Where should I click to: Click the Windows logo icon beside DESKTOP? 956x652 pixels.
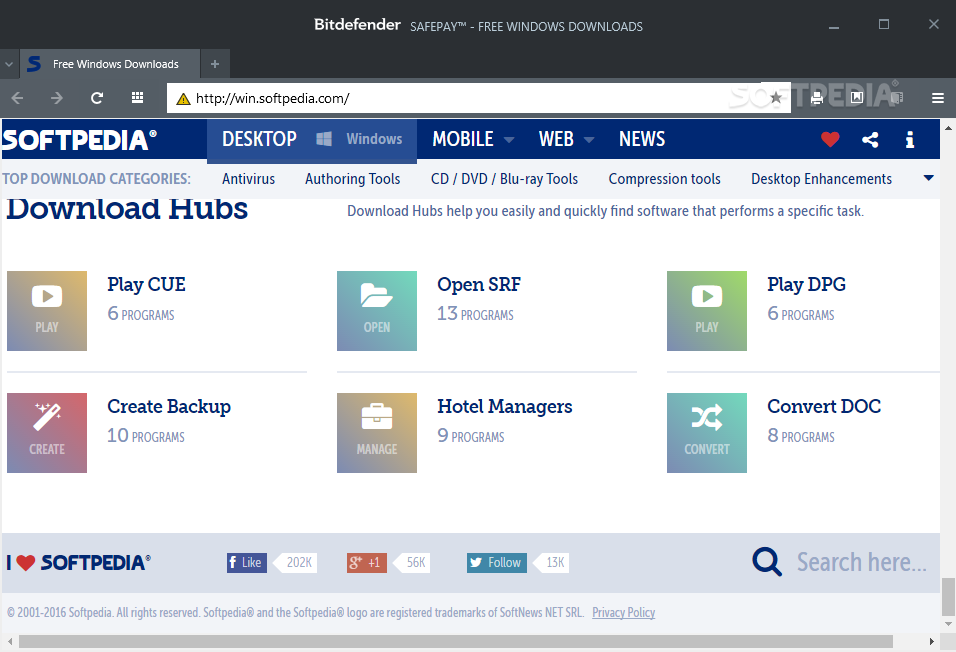324,139
